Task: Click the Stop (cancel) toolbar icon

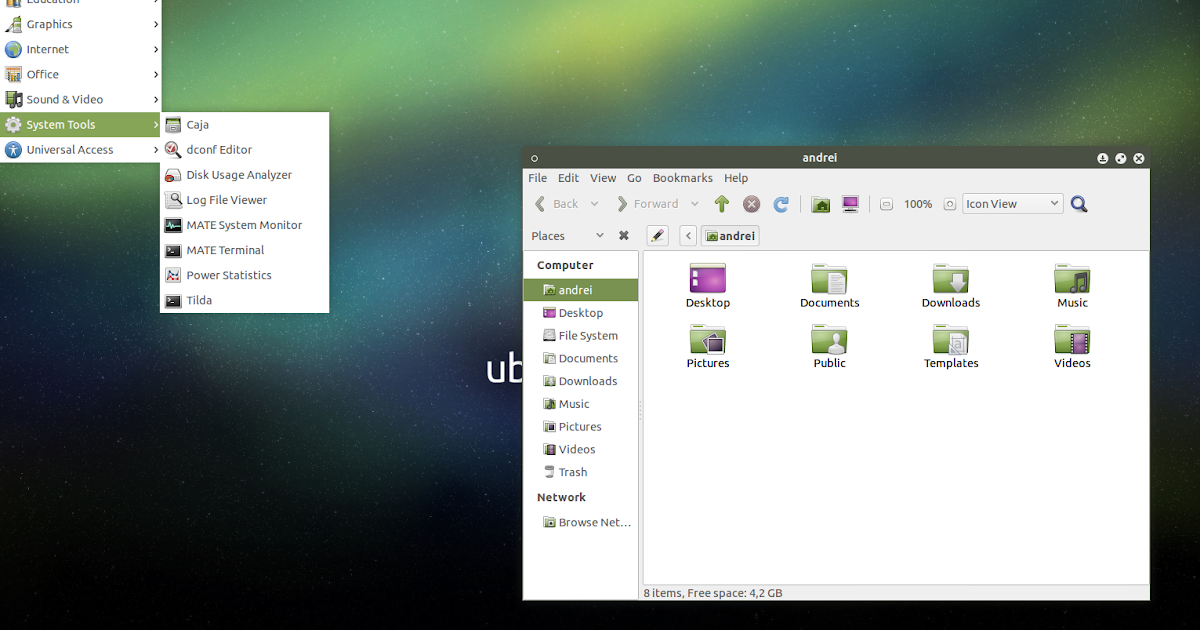Action: point(751,203)
